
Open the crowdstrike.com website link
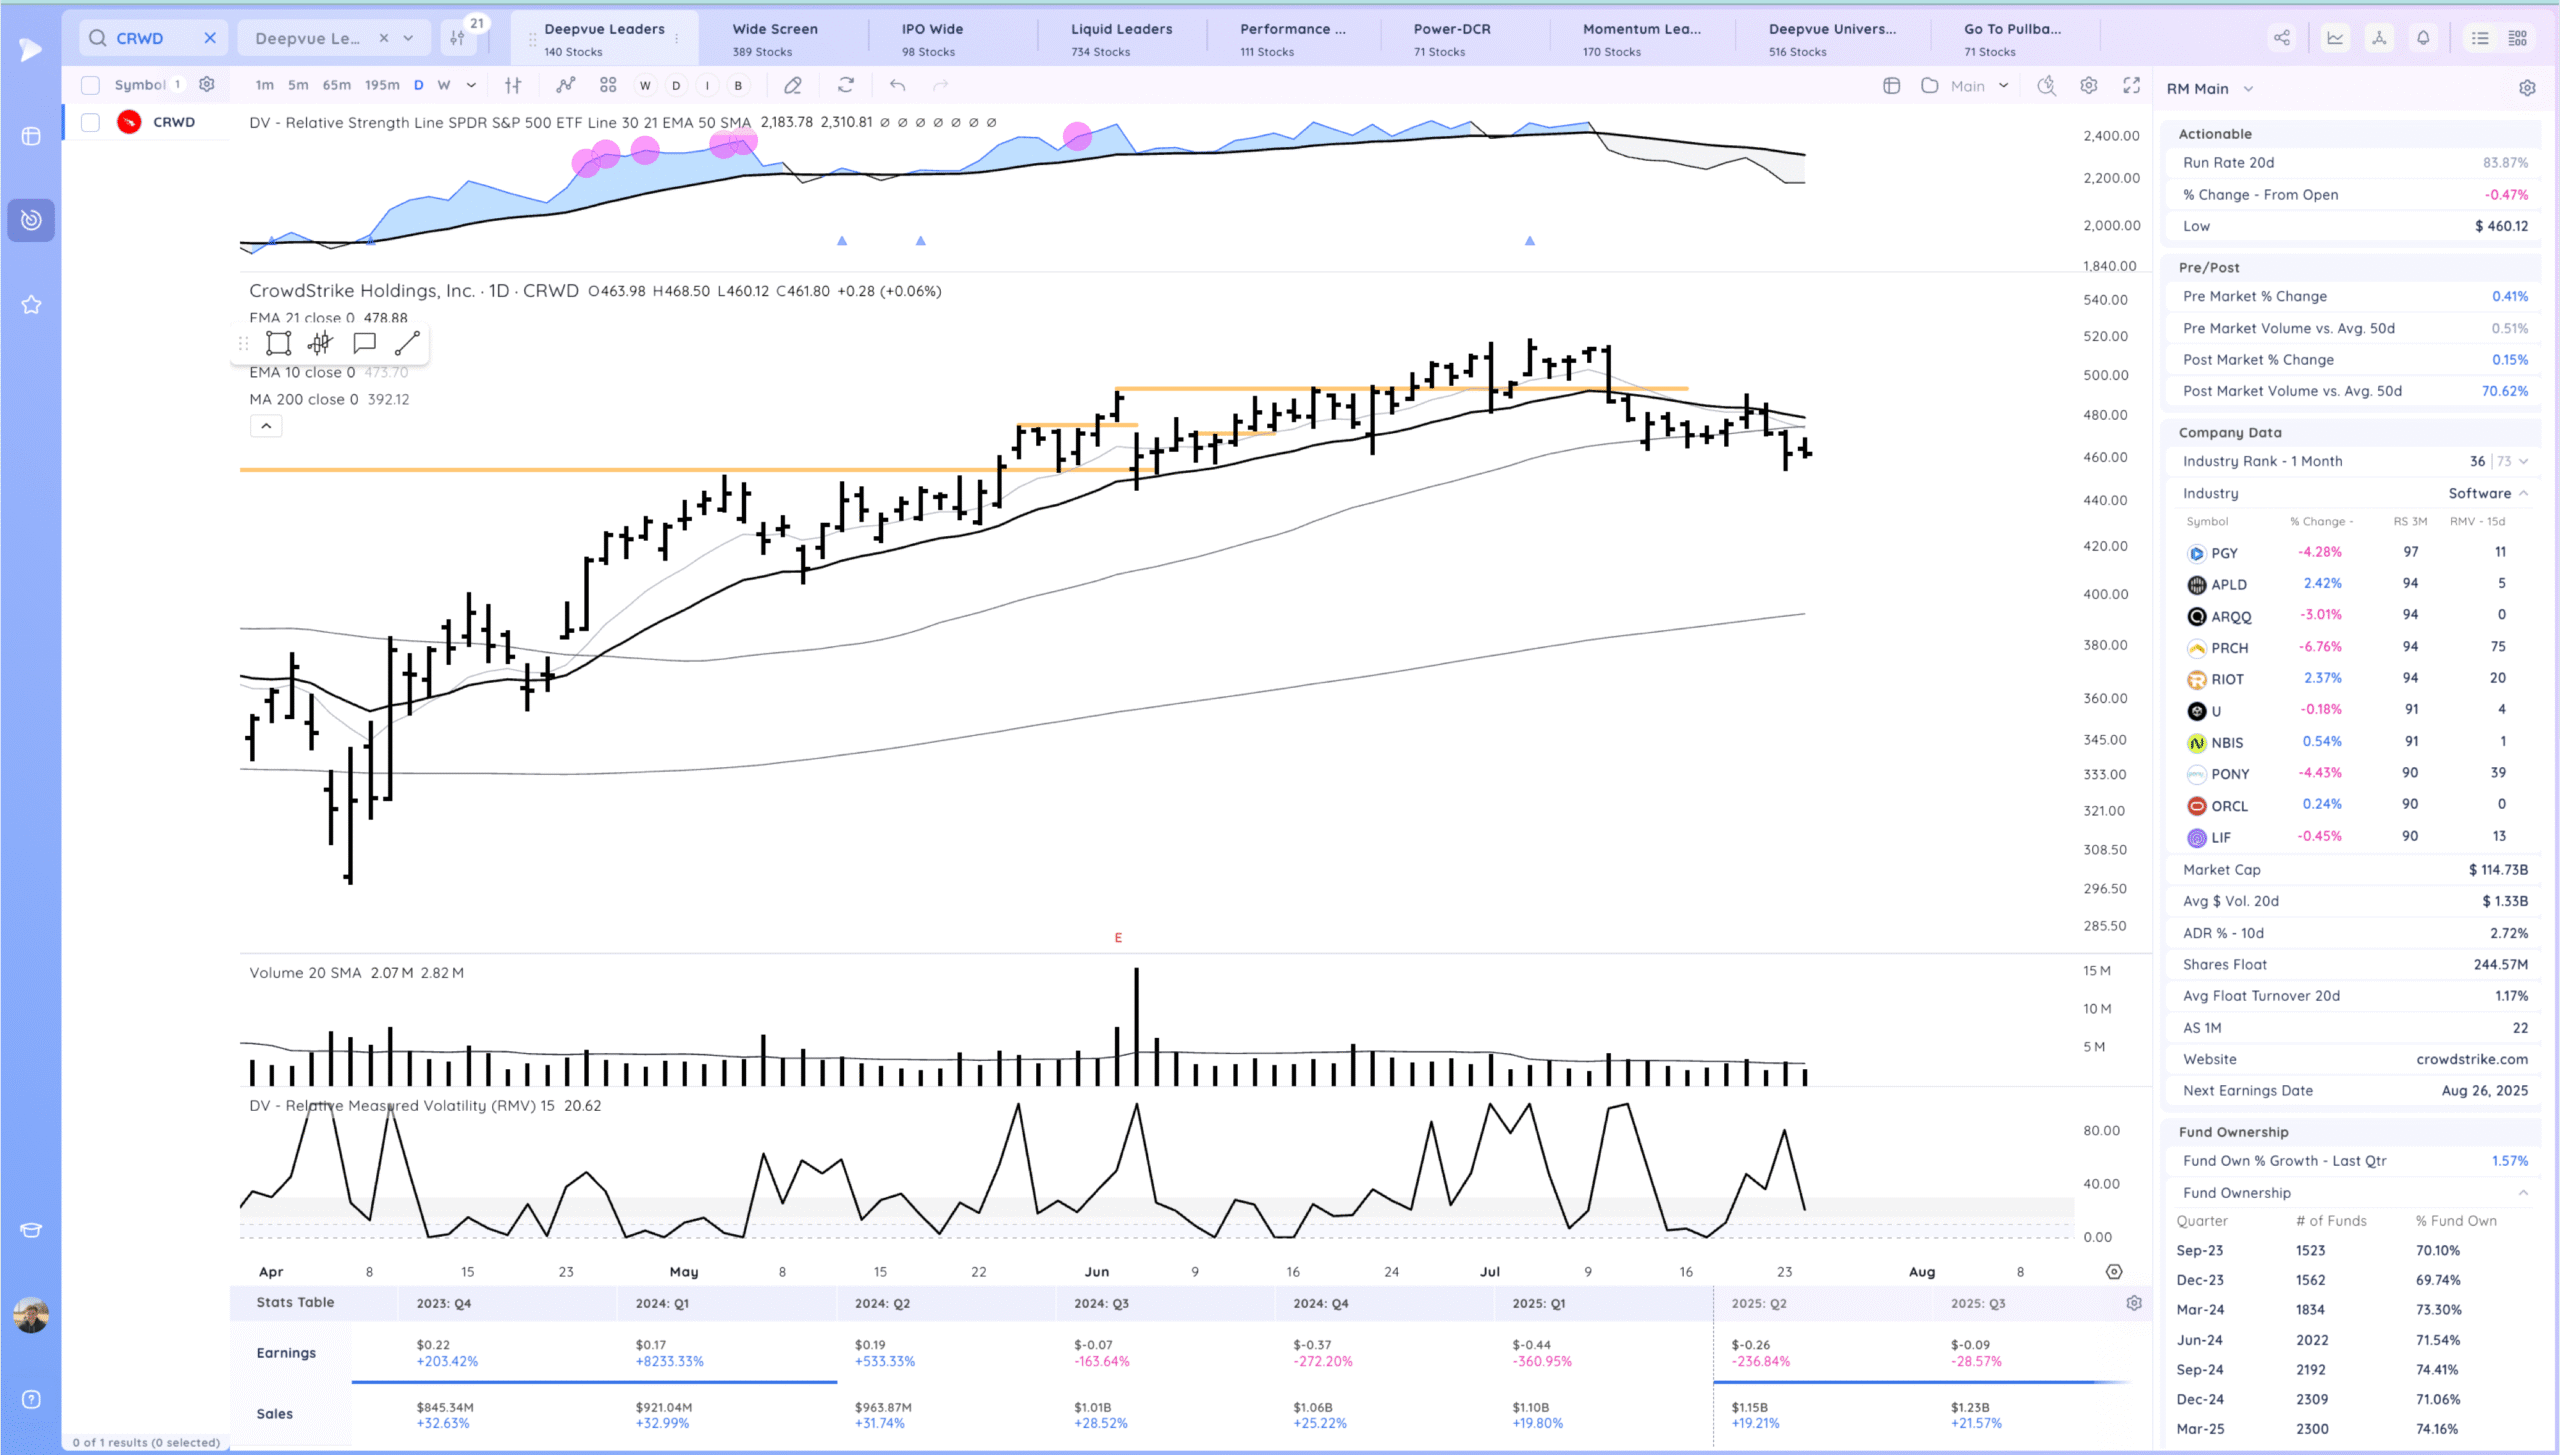click(2471, 1059)
